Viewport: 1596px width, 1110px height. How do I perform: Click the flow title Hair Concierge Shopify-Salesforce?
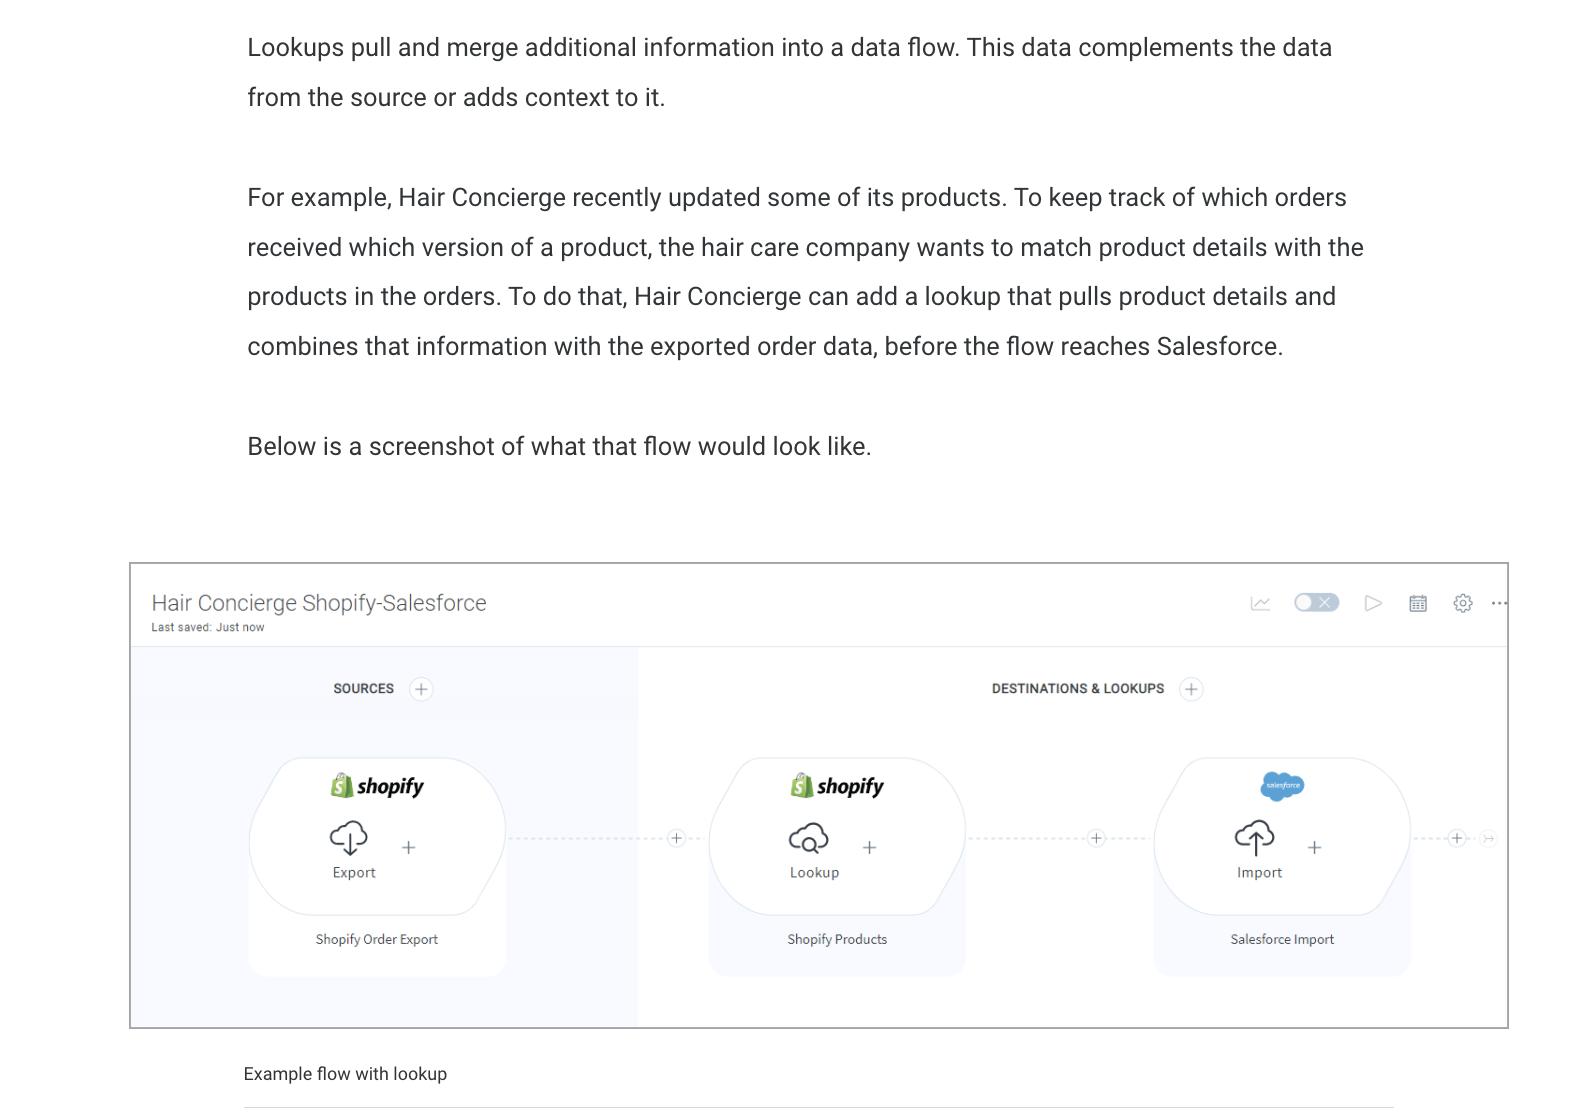point(319,603)
